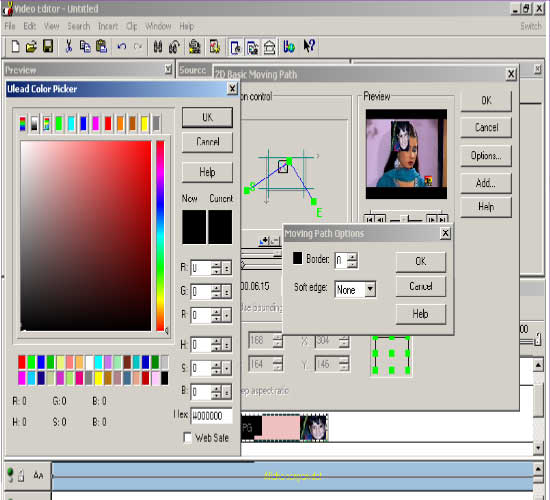Image resolution: width=550 pixels, height=500 pixels.
Task: Open the File menu
Action: click(x=10, y=26)
